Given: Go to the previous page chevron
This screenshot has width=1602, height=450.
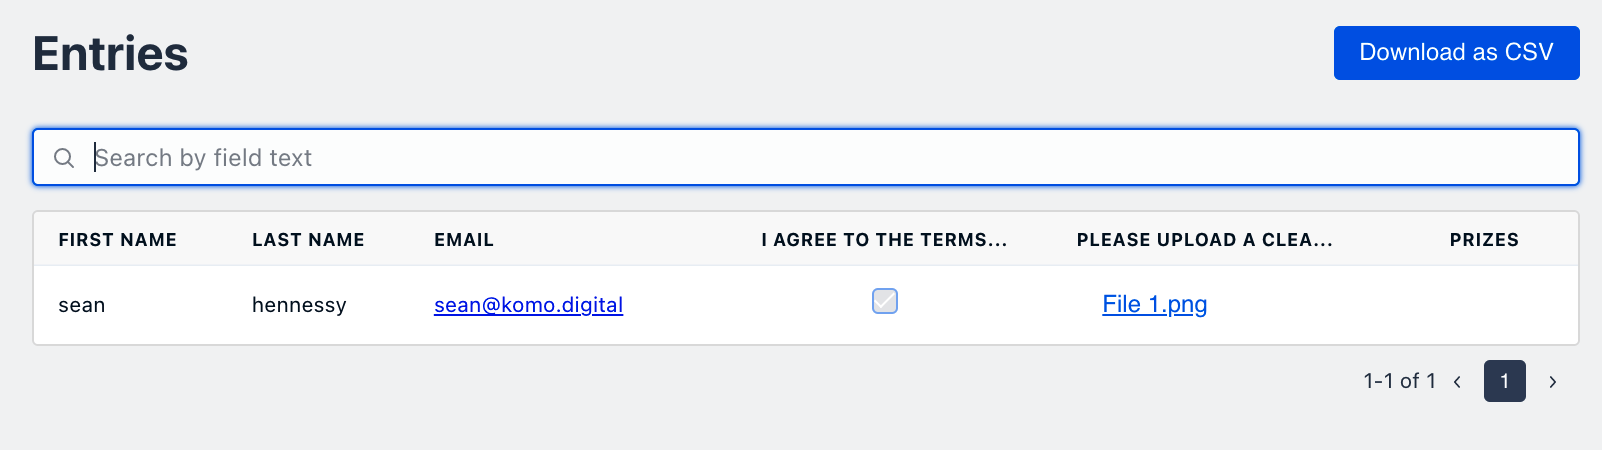Looking at the screenshot, I should coord(1457,381).
